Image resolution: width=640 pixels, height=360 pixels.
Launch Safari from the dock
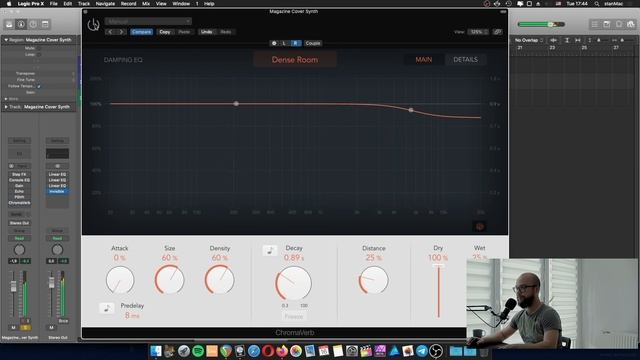(254, 351)
